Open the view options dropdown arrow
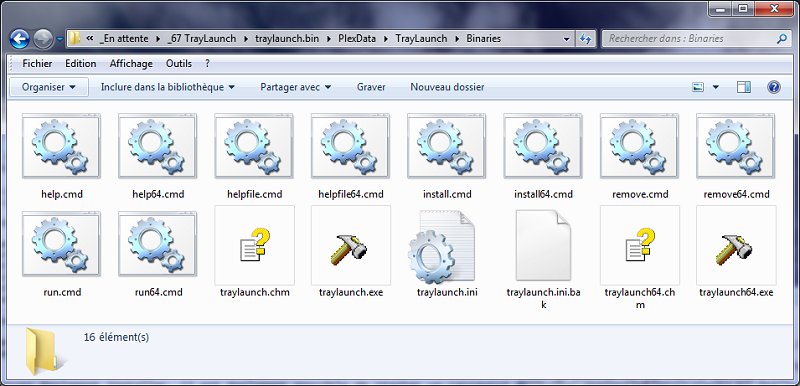 coord(715,87)
